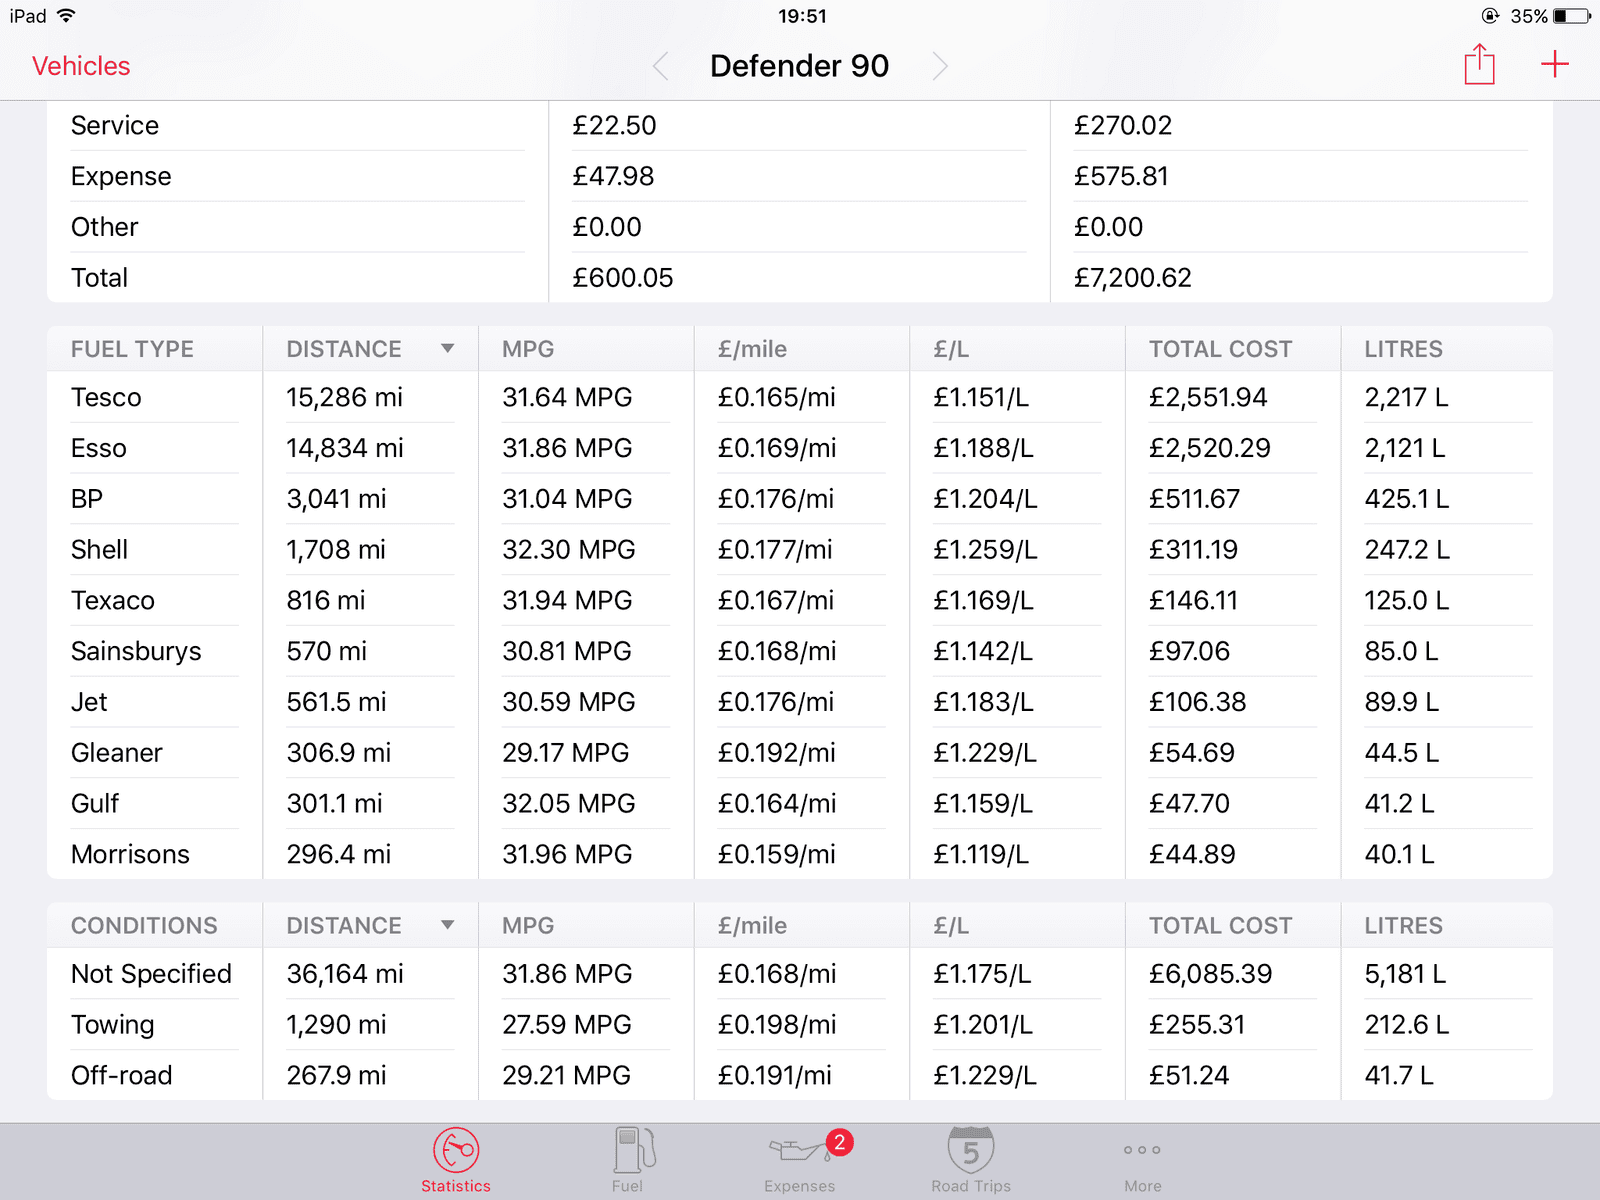The height and width of the screenshot is (1200, 1600).
Task: Open the Statistics tab
Action: (x=456, y=1161)
